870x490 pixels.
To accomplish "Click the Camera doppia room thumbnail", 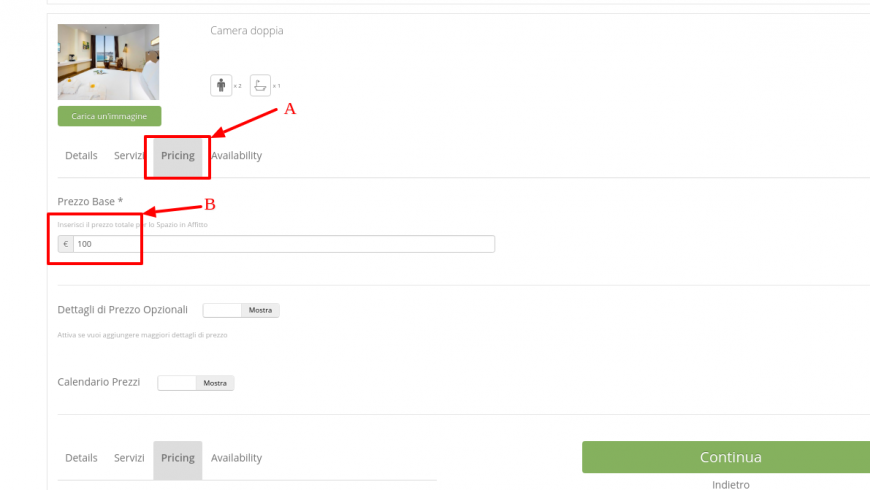I will click(108, 62).
